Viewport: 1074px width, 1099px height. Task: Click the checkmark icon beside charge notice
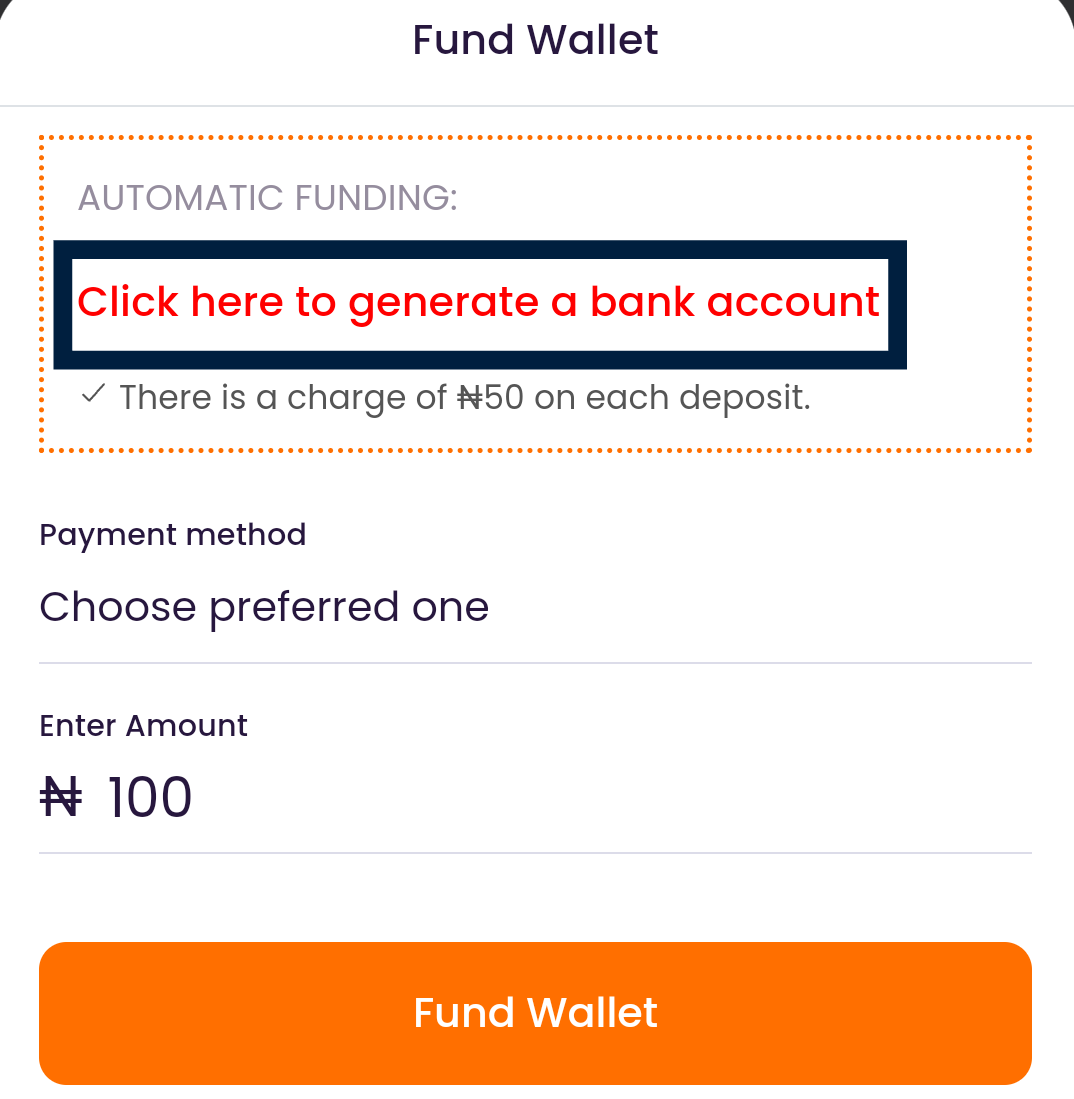pyautogui.click(x=93, y=396)
